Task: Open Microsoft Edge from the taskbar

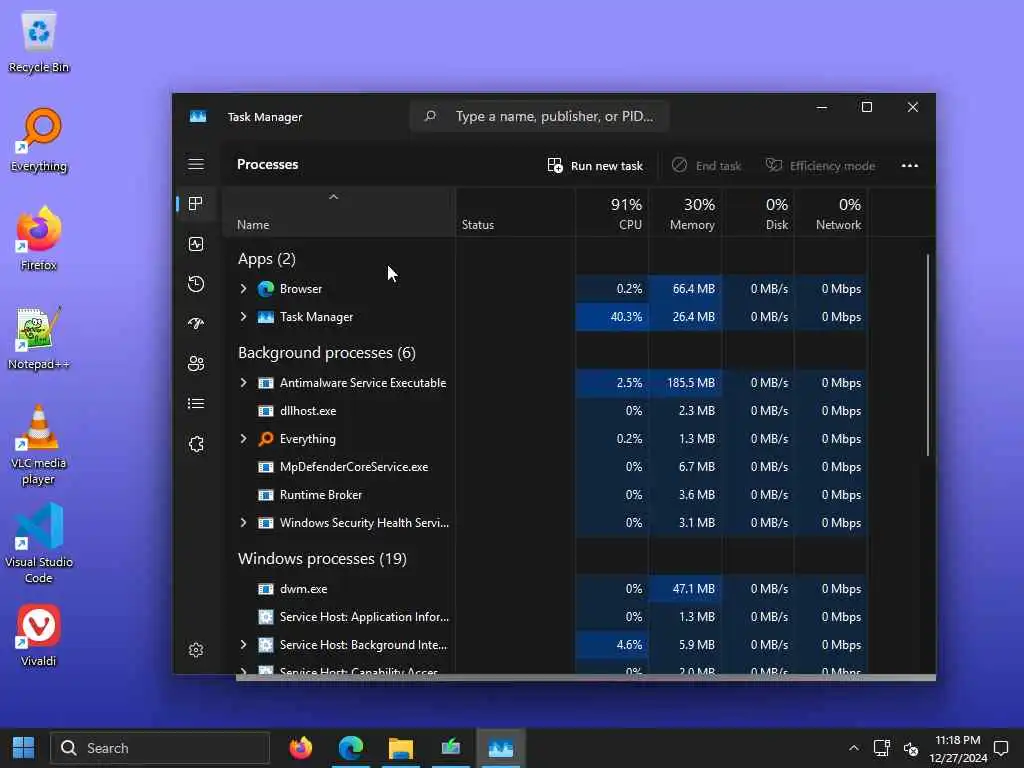Action: (351, 748)
